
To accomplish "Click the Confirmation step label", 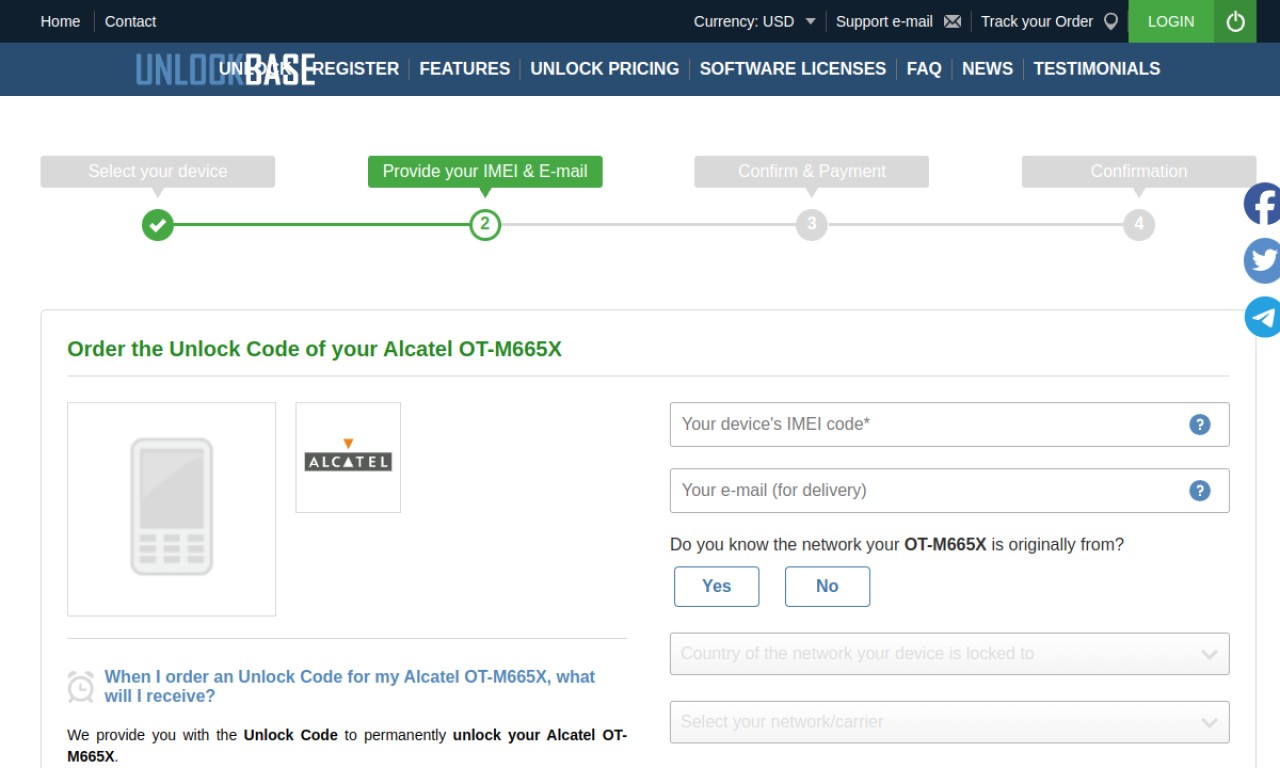I will 1139,171.
